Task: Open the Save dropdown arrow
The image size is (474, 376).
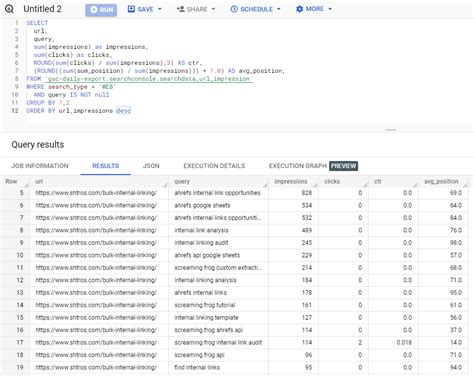Action: pos(160,9)
